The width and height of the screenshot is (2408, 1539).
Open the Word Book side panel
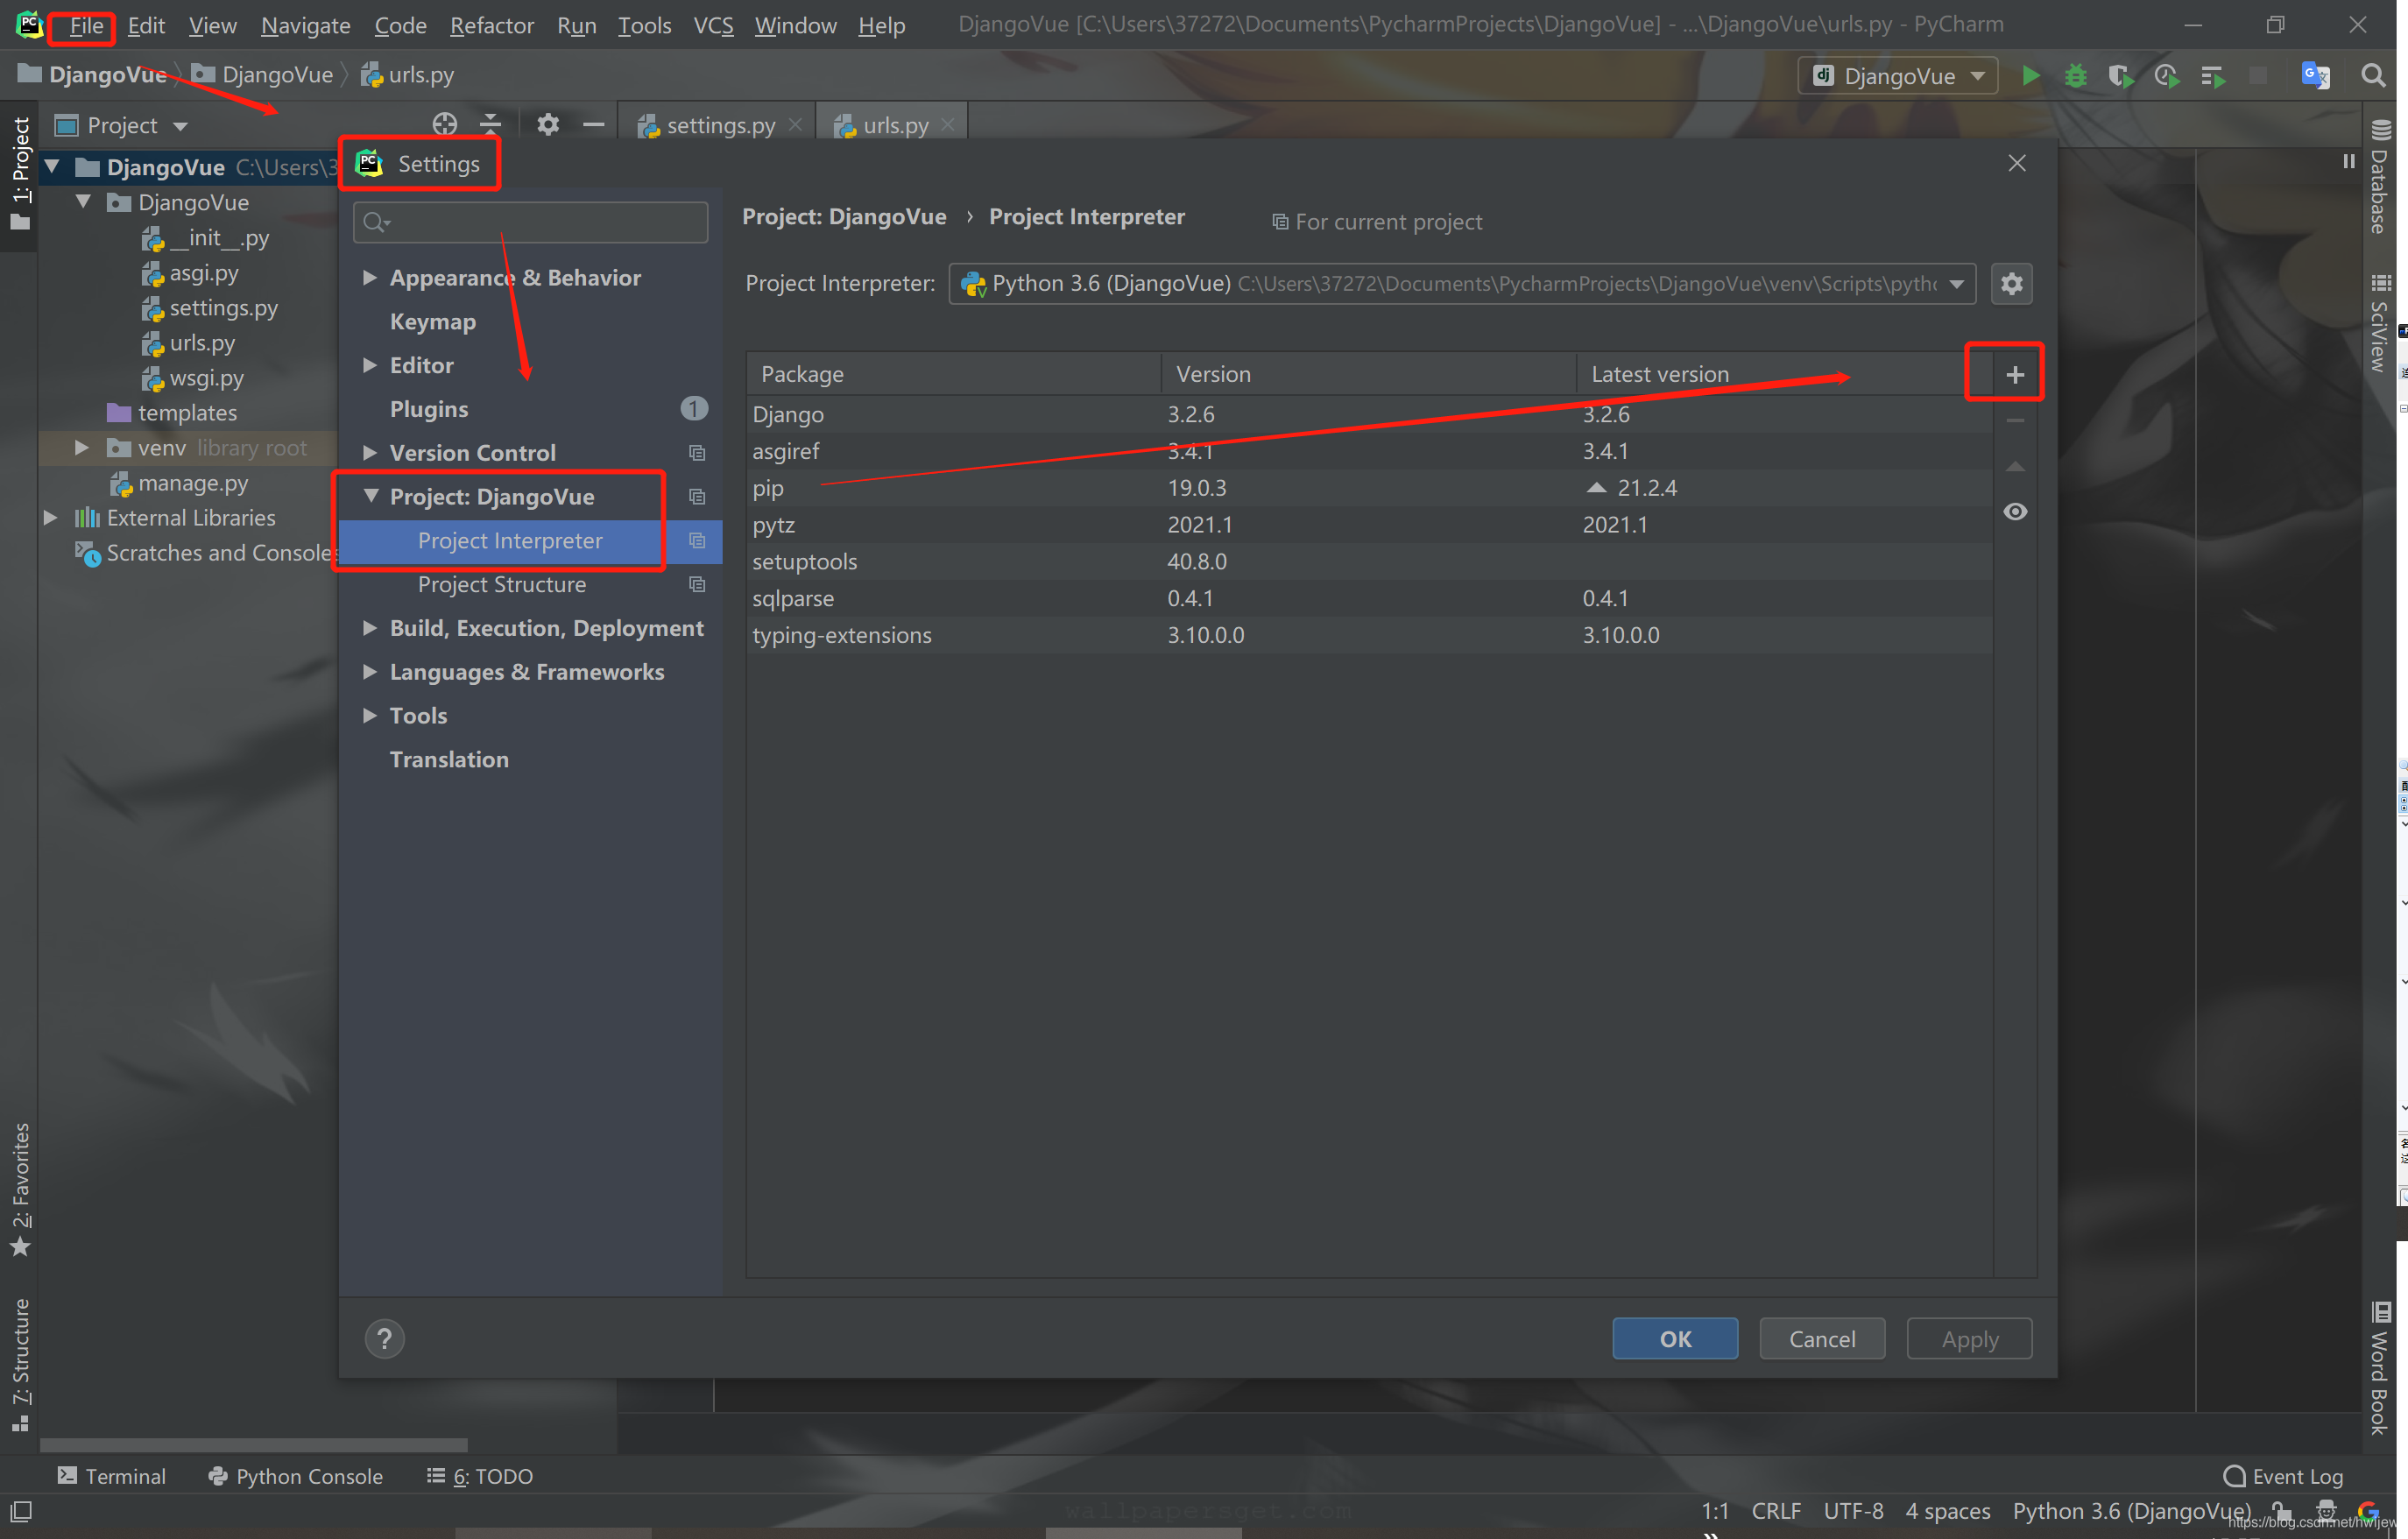pyautogui.click(x=2379, y=1369)
